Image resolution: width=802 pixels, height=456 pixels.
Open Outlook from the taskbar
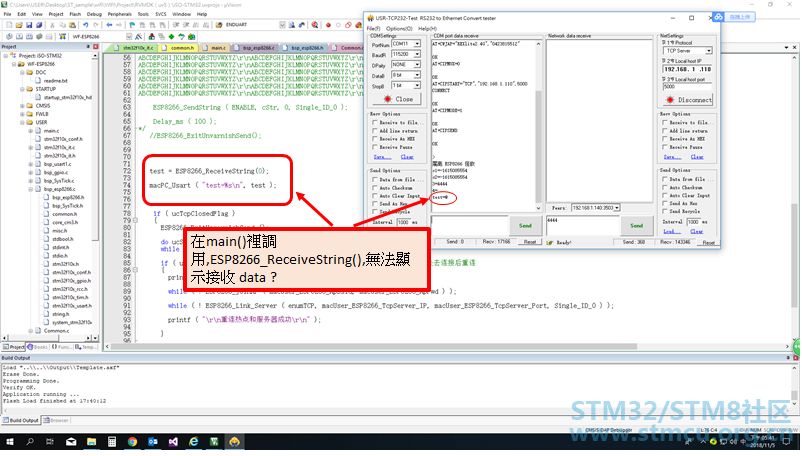click(153, 442)
